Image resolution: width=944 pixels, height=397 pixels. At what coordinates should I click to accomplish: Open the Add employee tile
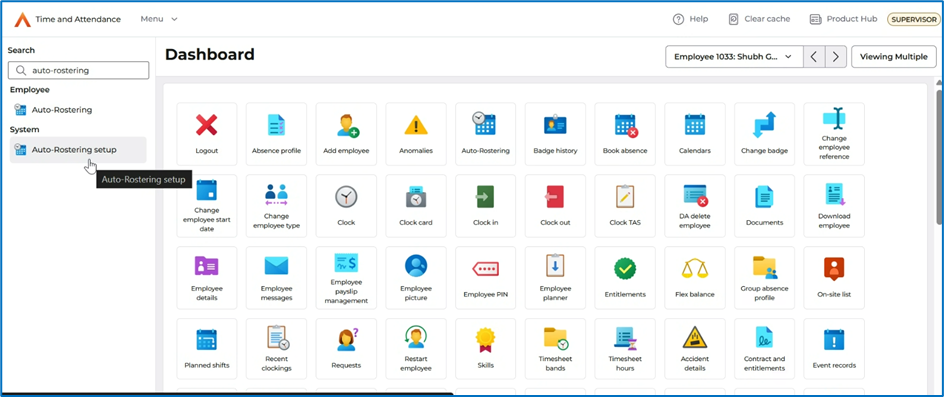[x=346, y=134]
